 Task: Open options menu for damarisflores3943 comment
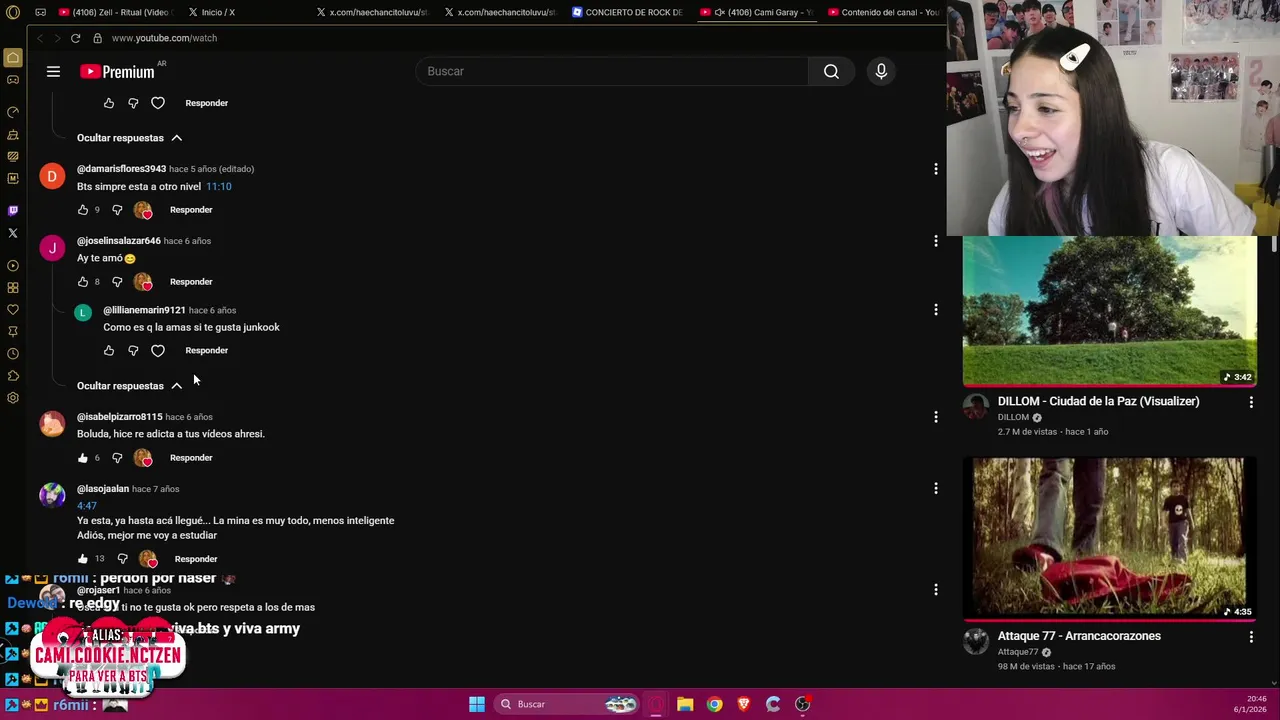point(936,169)
